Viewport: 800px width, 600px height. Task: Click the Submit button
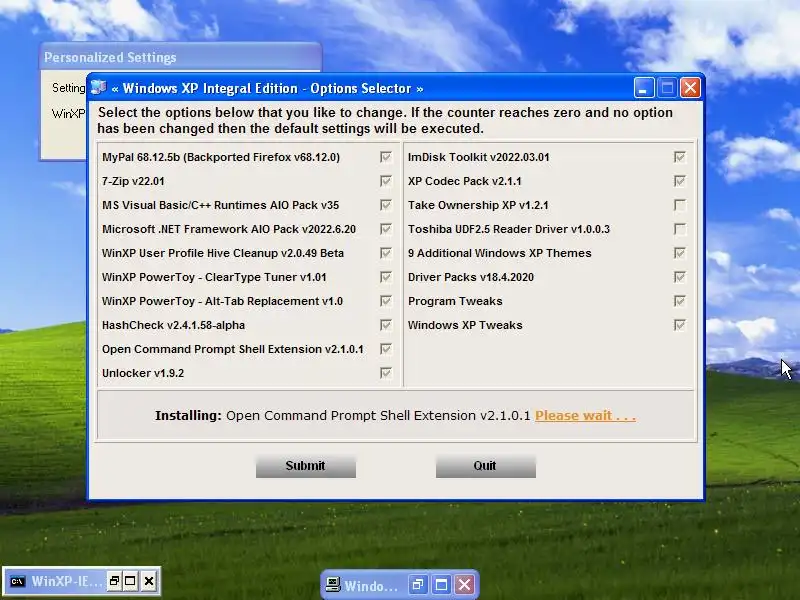(306, 466)
